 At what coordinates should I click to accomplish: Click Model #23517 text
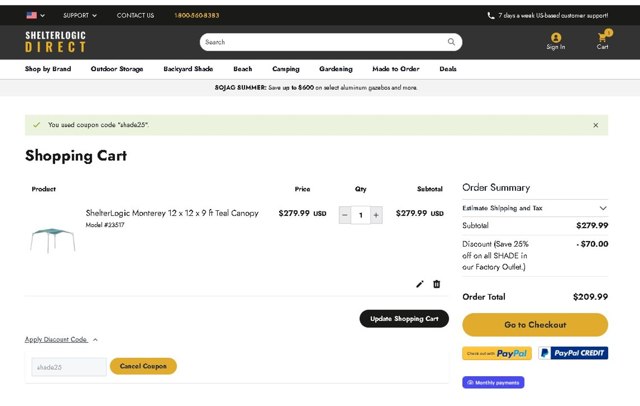point(105,225)
